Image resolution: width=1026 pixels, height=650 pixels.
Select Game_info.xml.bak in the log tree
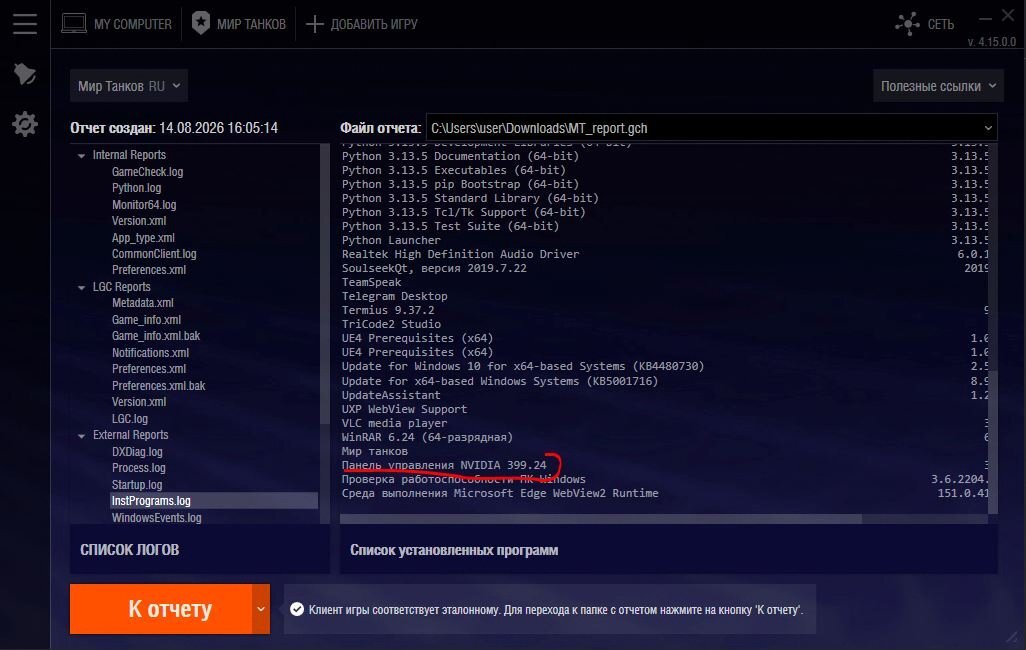pyautogui.click(x=156, y=336)
